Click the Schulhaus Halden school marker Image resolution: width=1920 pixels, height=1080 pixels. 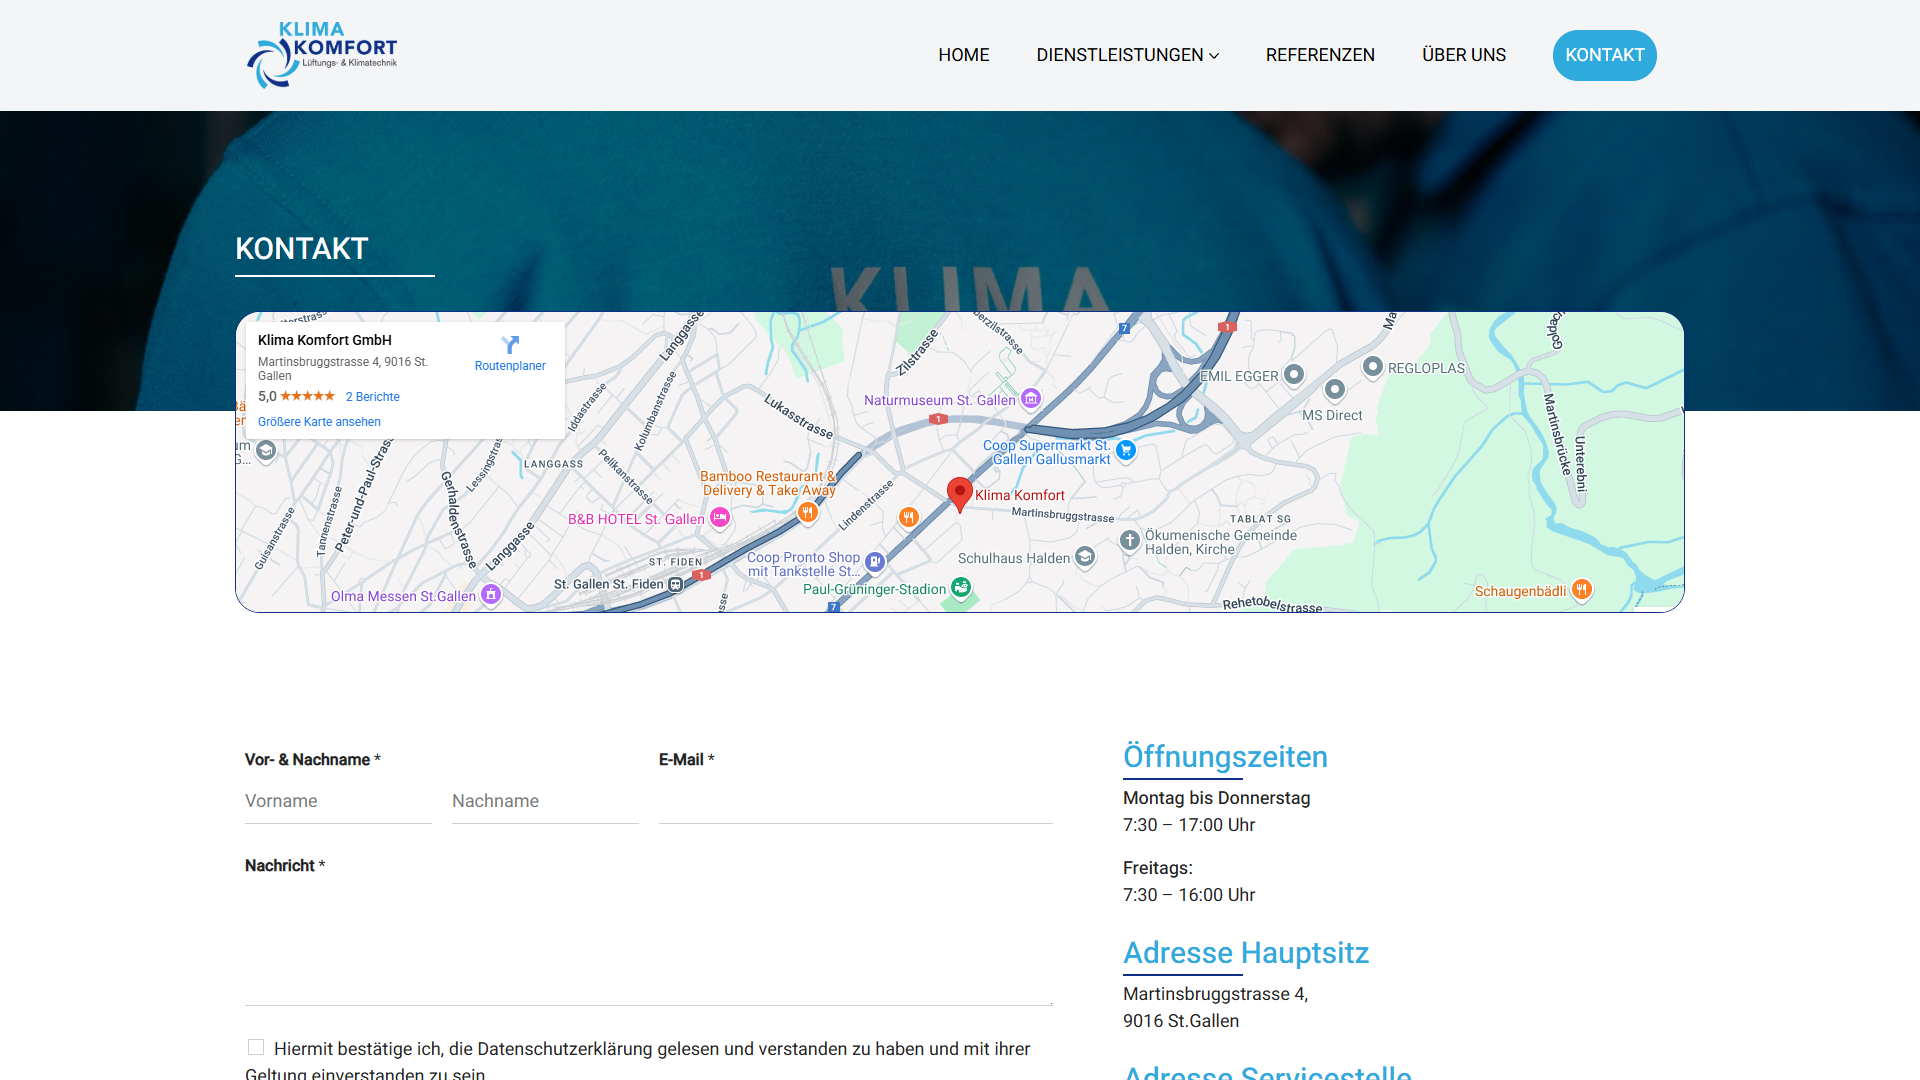(1085, 557)
